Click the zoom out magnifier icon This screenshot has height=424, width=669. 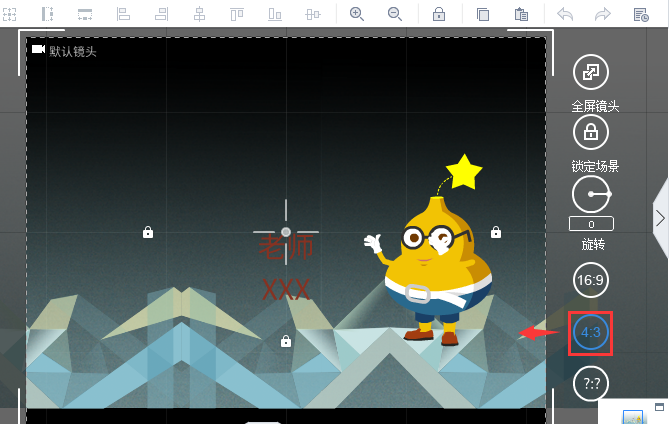click(x=395, y=14)
